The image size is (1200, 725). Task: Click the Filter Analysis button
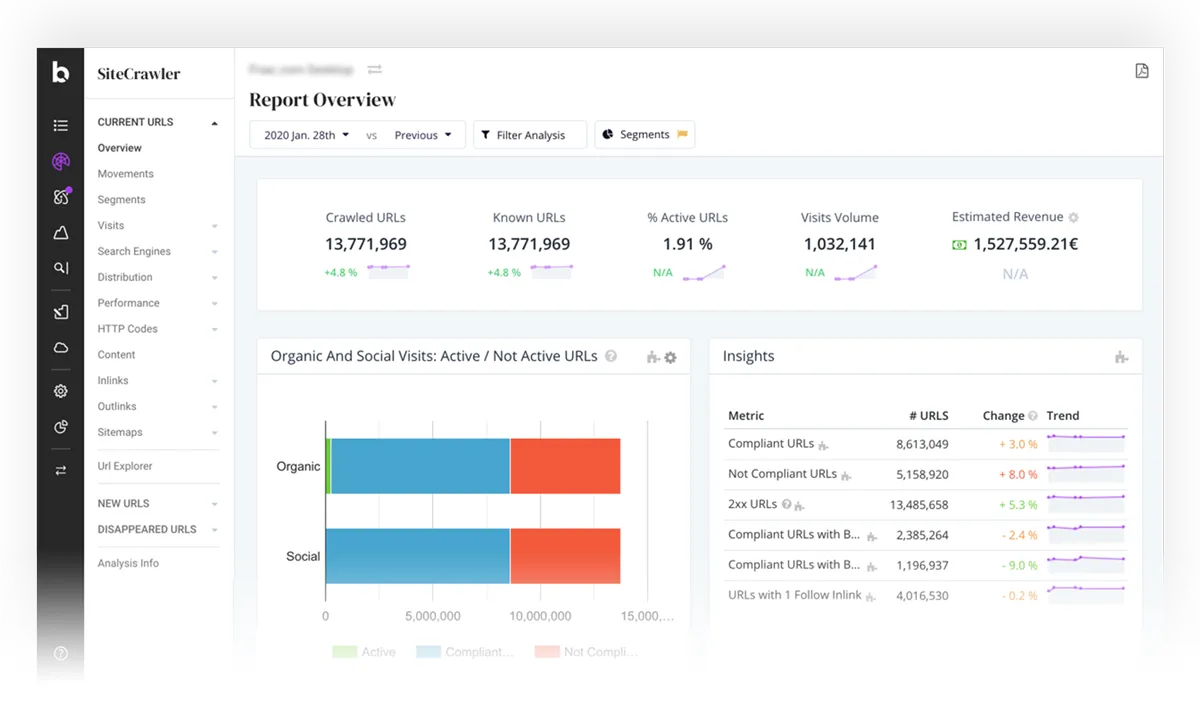tap(530, 135)
